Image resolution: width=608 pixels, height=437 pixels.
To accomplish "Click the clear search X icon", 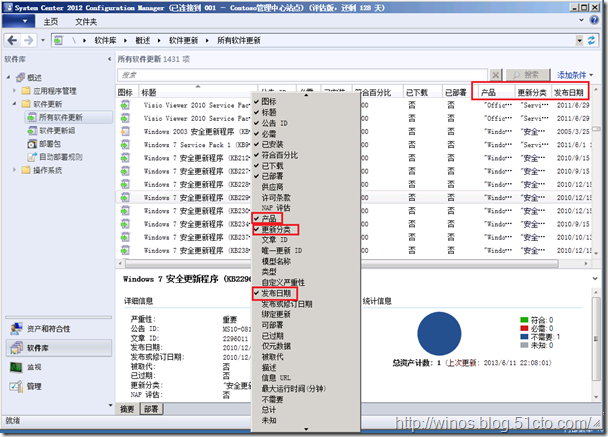I will [x=496, y=74].
